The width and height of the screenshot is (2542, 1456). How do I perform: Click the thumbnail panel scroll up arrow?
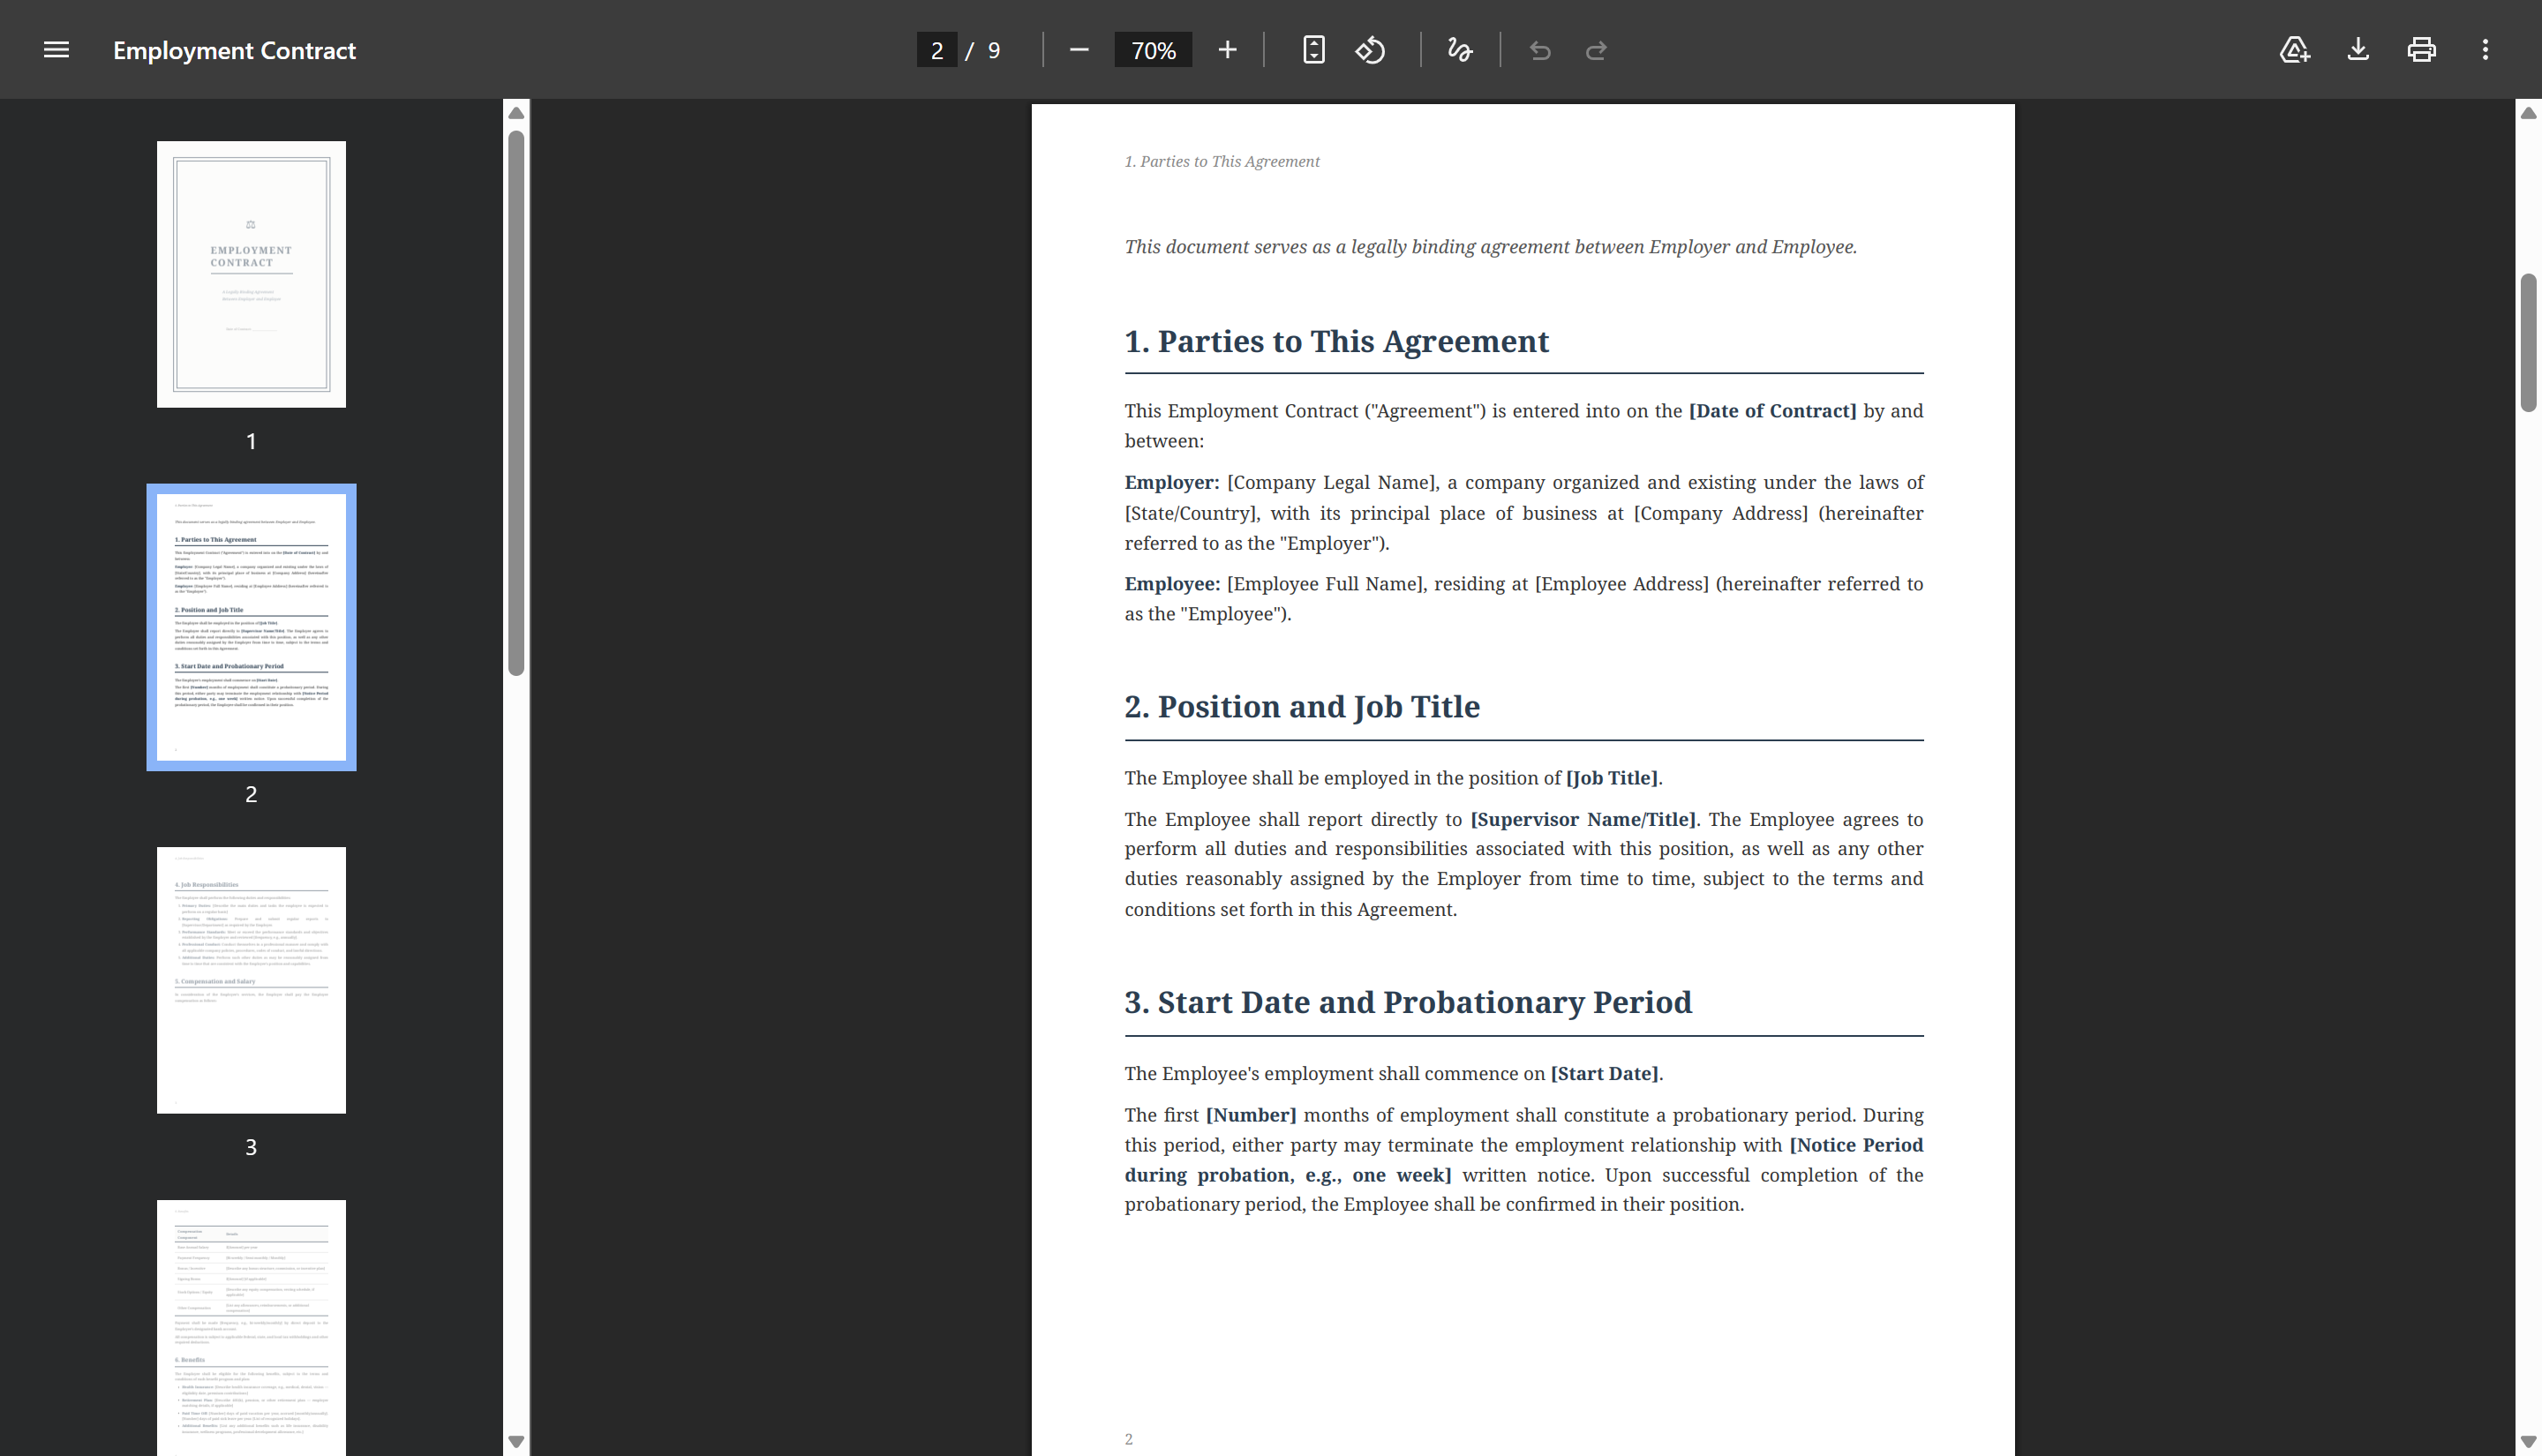click(x=516, y=113)
